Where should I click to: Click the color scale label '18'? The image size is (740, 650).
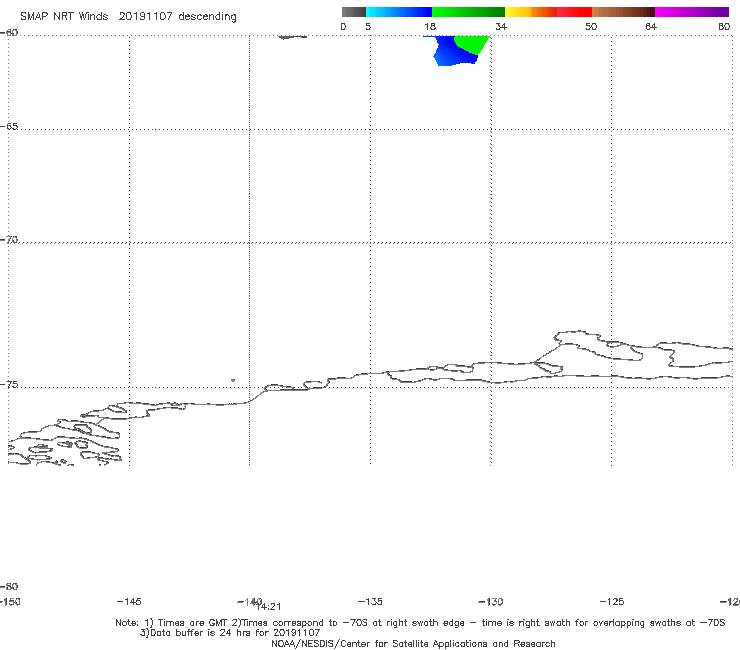(x=430, y=26)
